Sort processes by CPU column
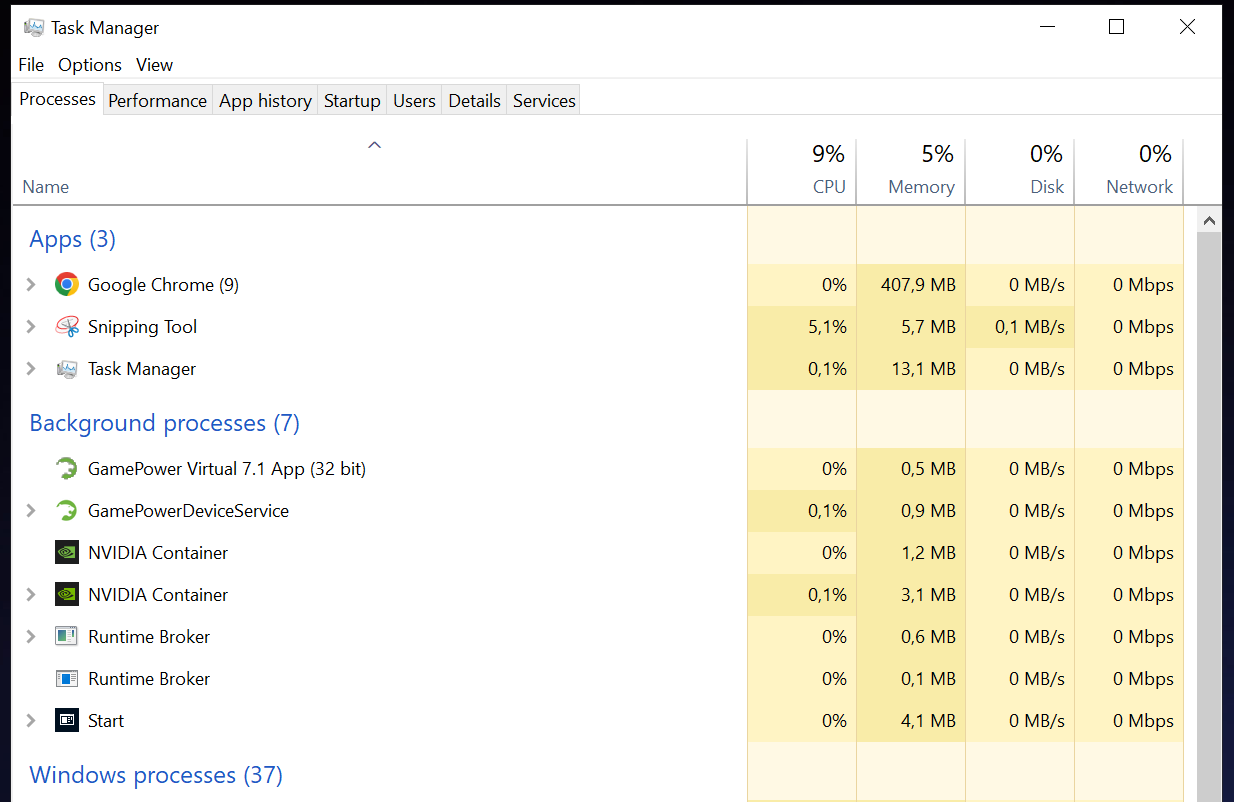 point(802,172)
